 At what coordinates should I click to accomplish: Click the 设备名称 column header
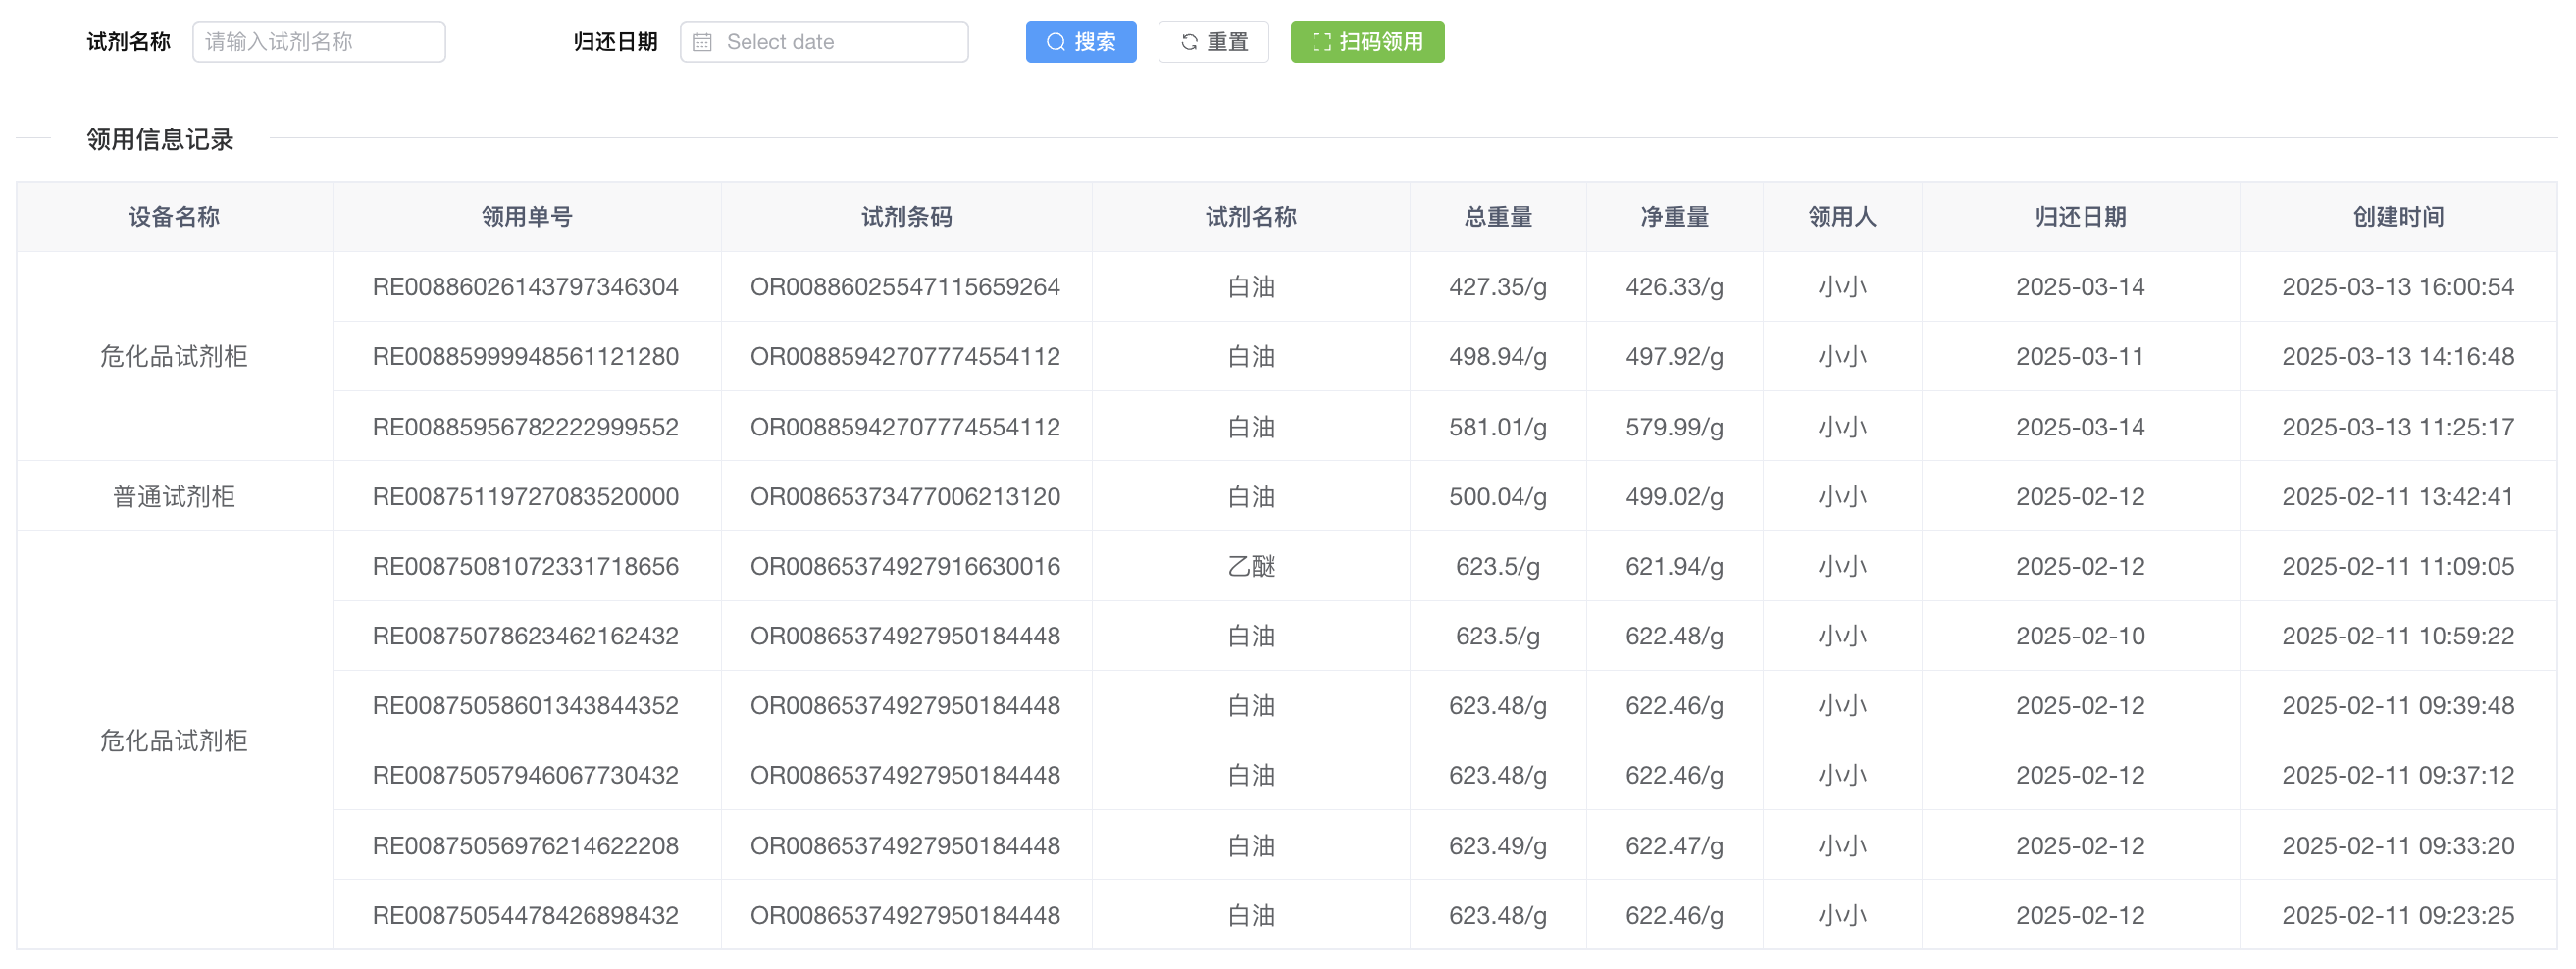(174, 217)
